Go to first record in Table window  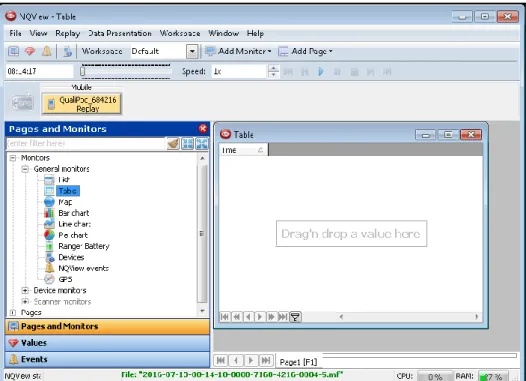(x=225, y=317)
